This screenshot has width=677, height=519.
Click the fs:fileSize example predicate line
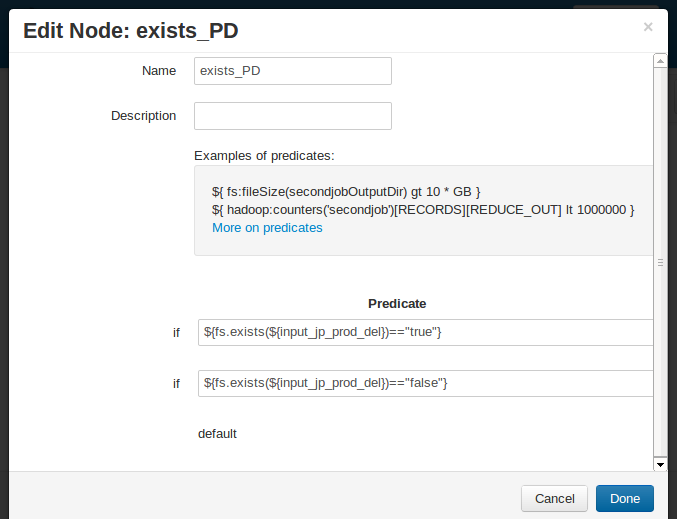click(x=347, y=191)
